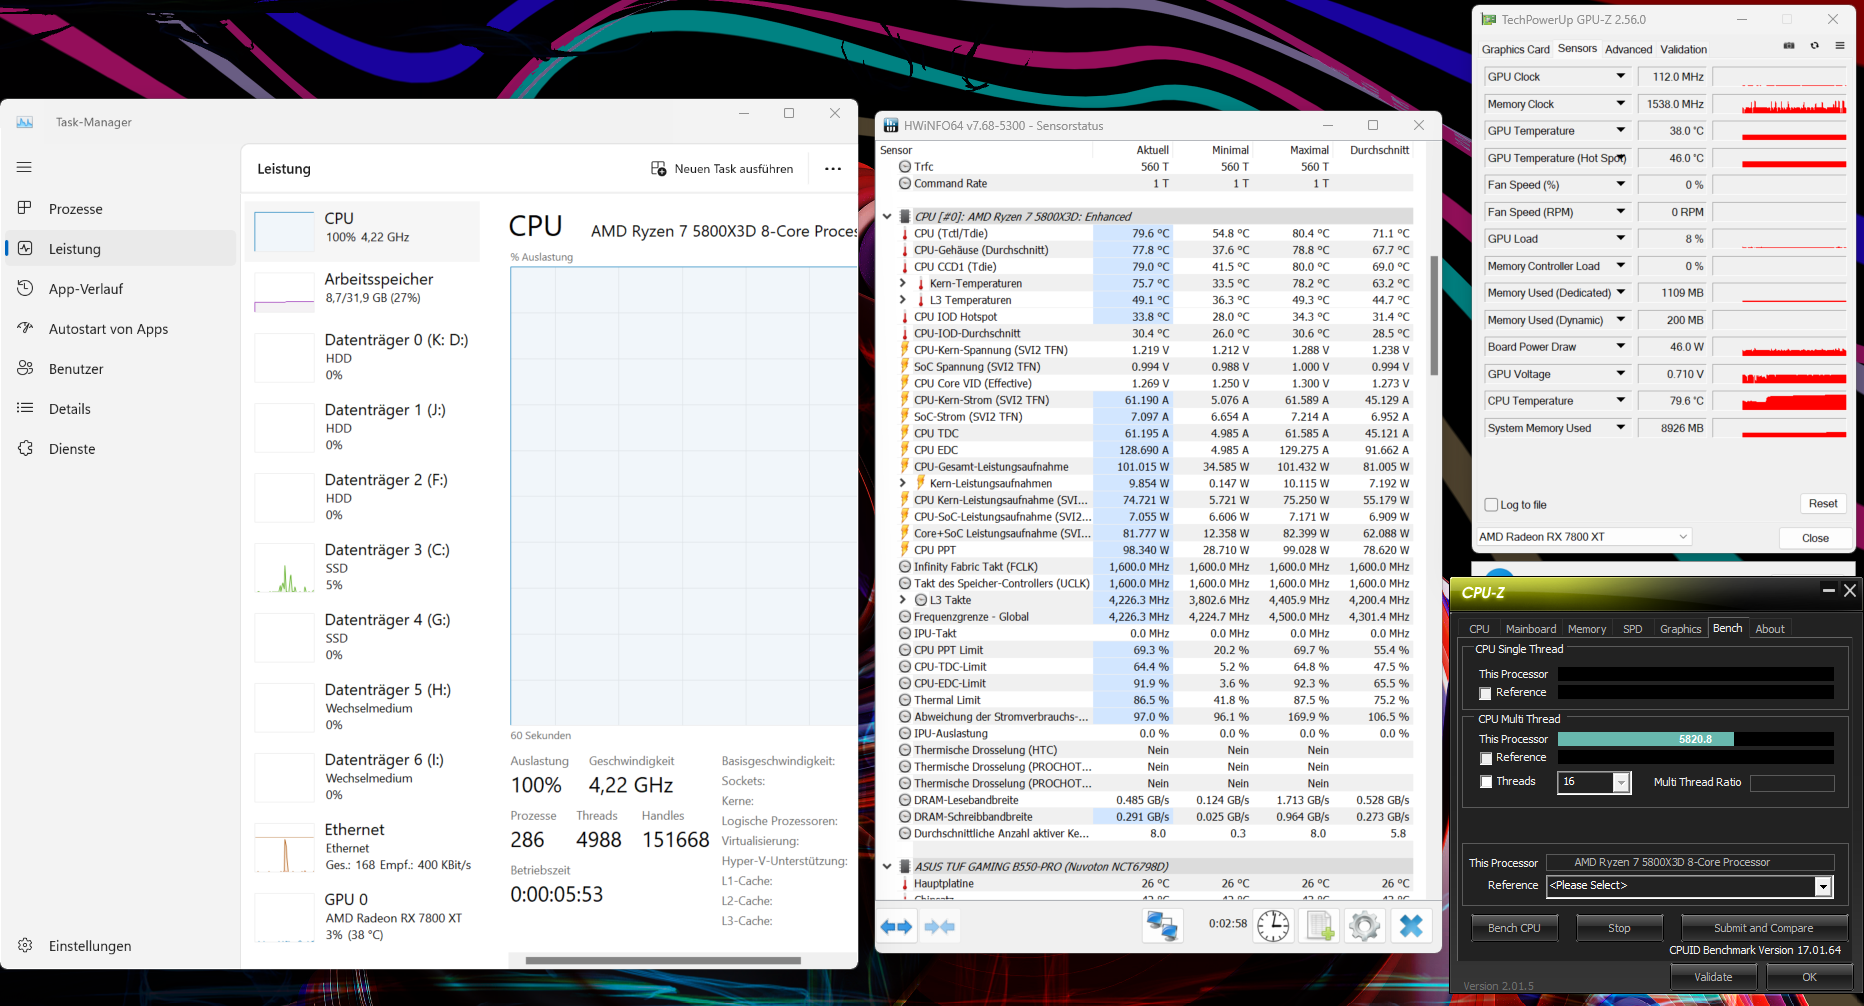Click HWiNFO clock reset timer icon
Screen dimensions: 1864x1006
point(1273,926)
